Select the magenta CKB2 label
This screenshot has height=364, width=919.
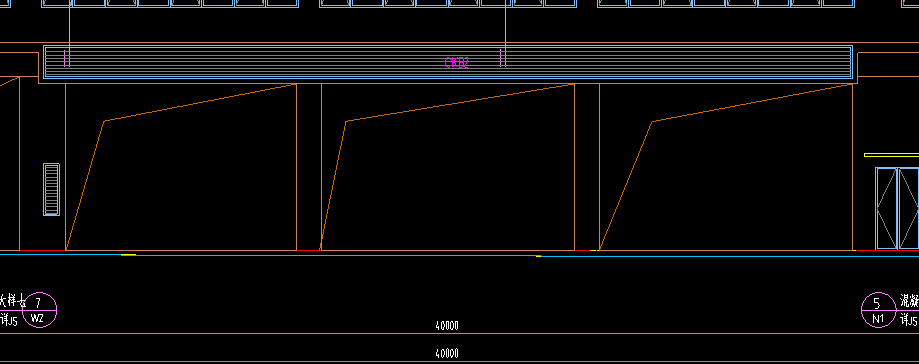[x=457, y=63]
